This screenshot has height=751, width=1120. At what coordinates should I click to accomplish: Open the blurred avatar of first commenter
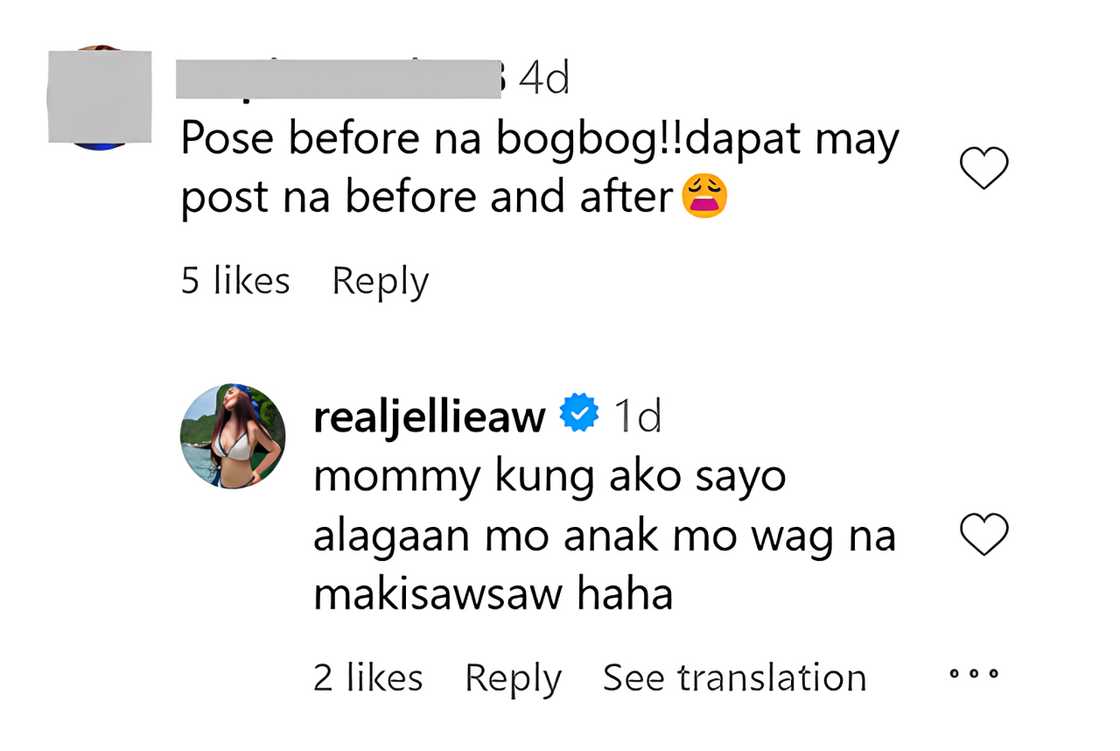99,97
